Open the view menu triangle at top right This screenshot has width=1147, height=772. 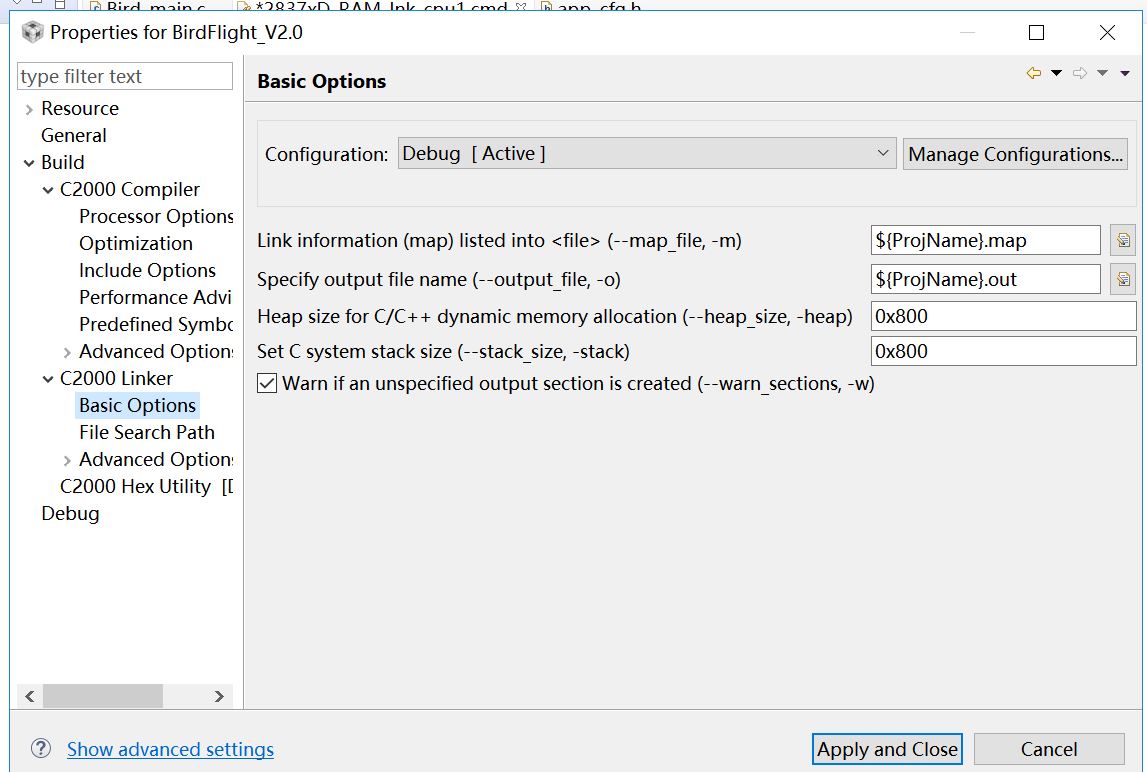click(1125, 73)
